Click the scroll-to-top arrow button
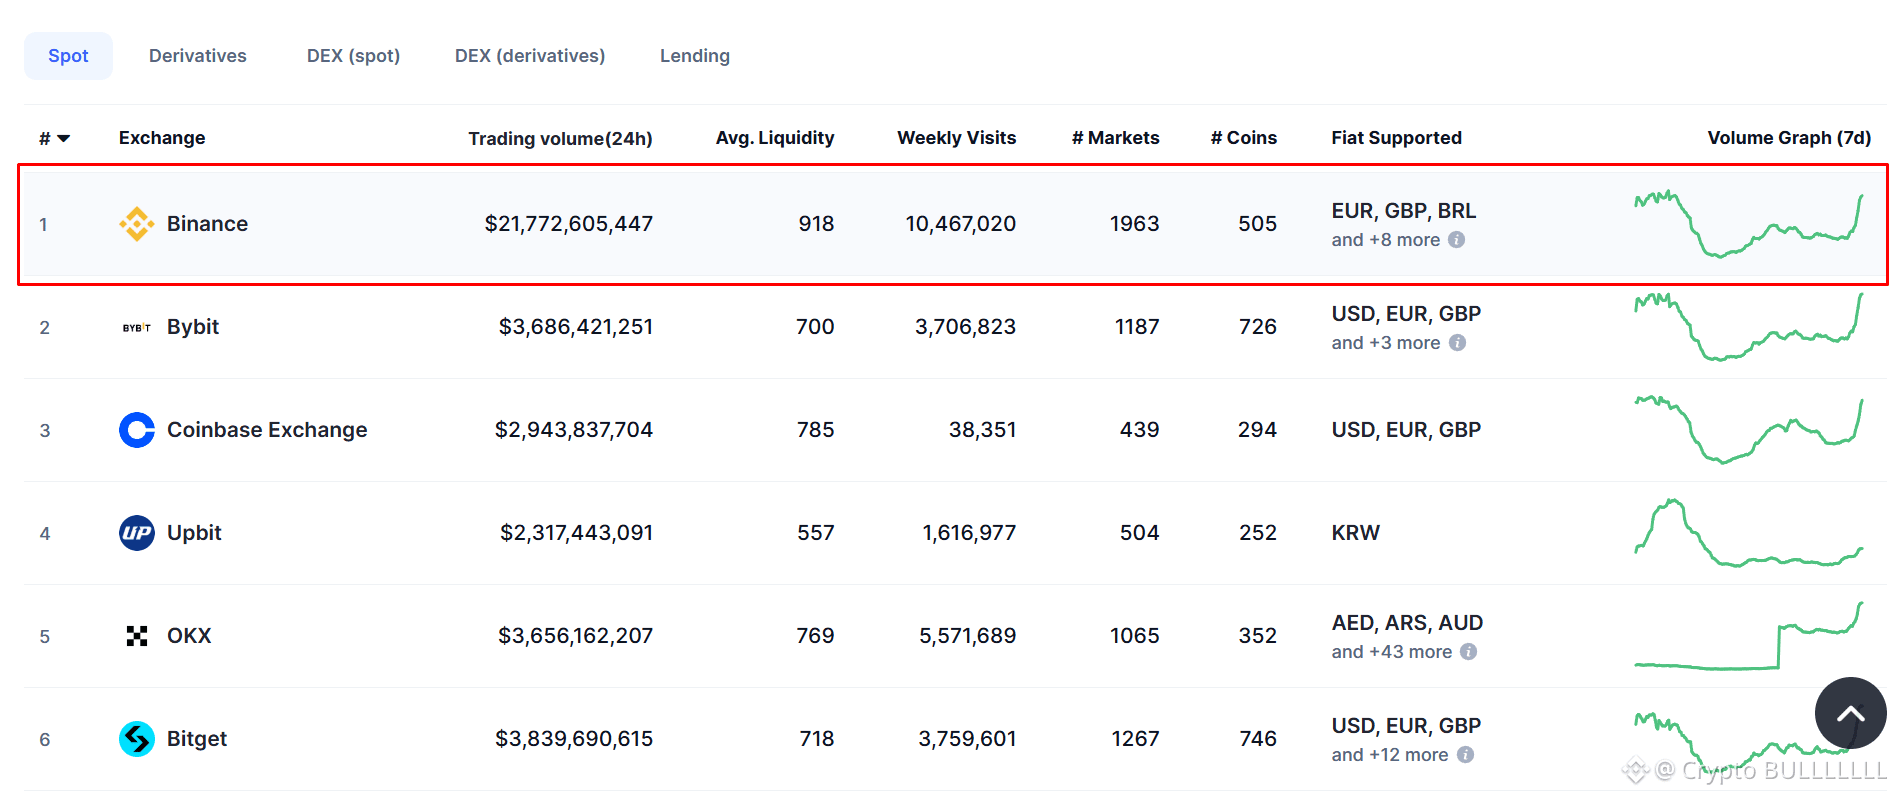Viewport: 1895px width, 795px height. point(1851,713)
